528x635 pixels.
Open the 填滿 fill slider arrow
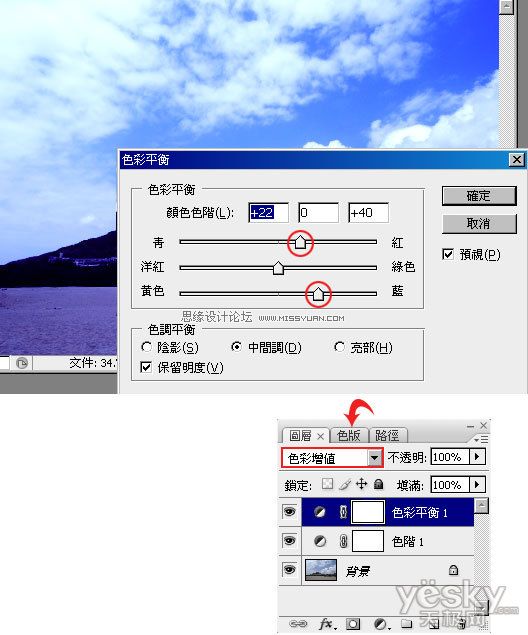tap(477, 484)
